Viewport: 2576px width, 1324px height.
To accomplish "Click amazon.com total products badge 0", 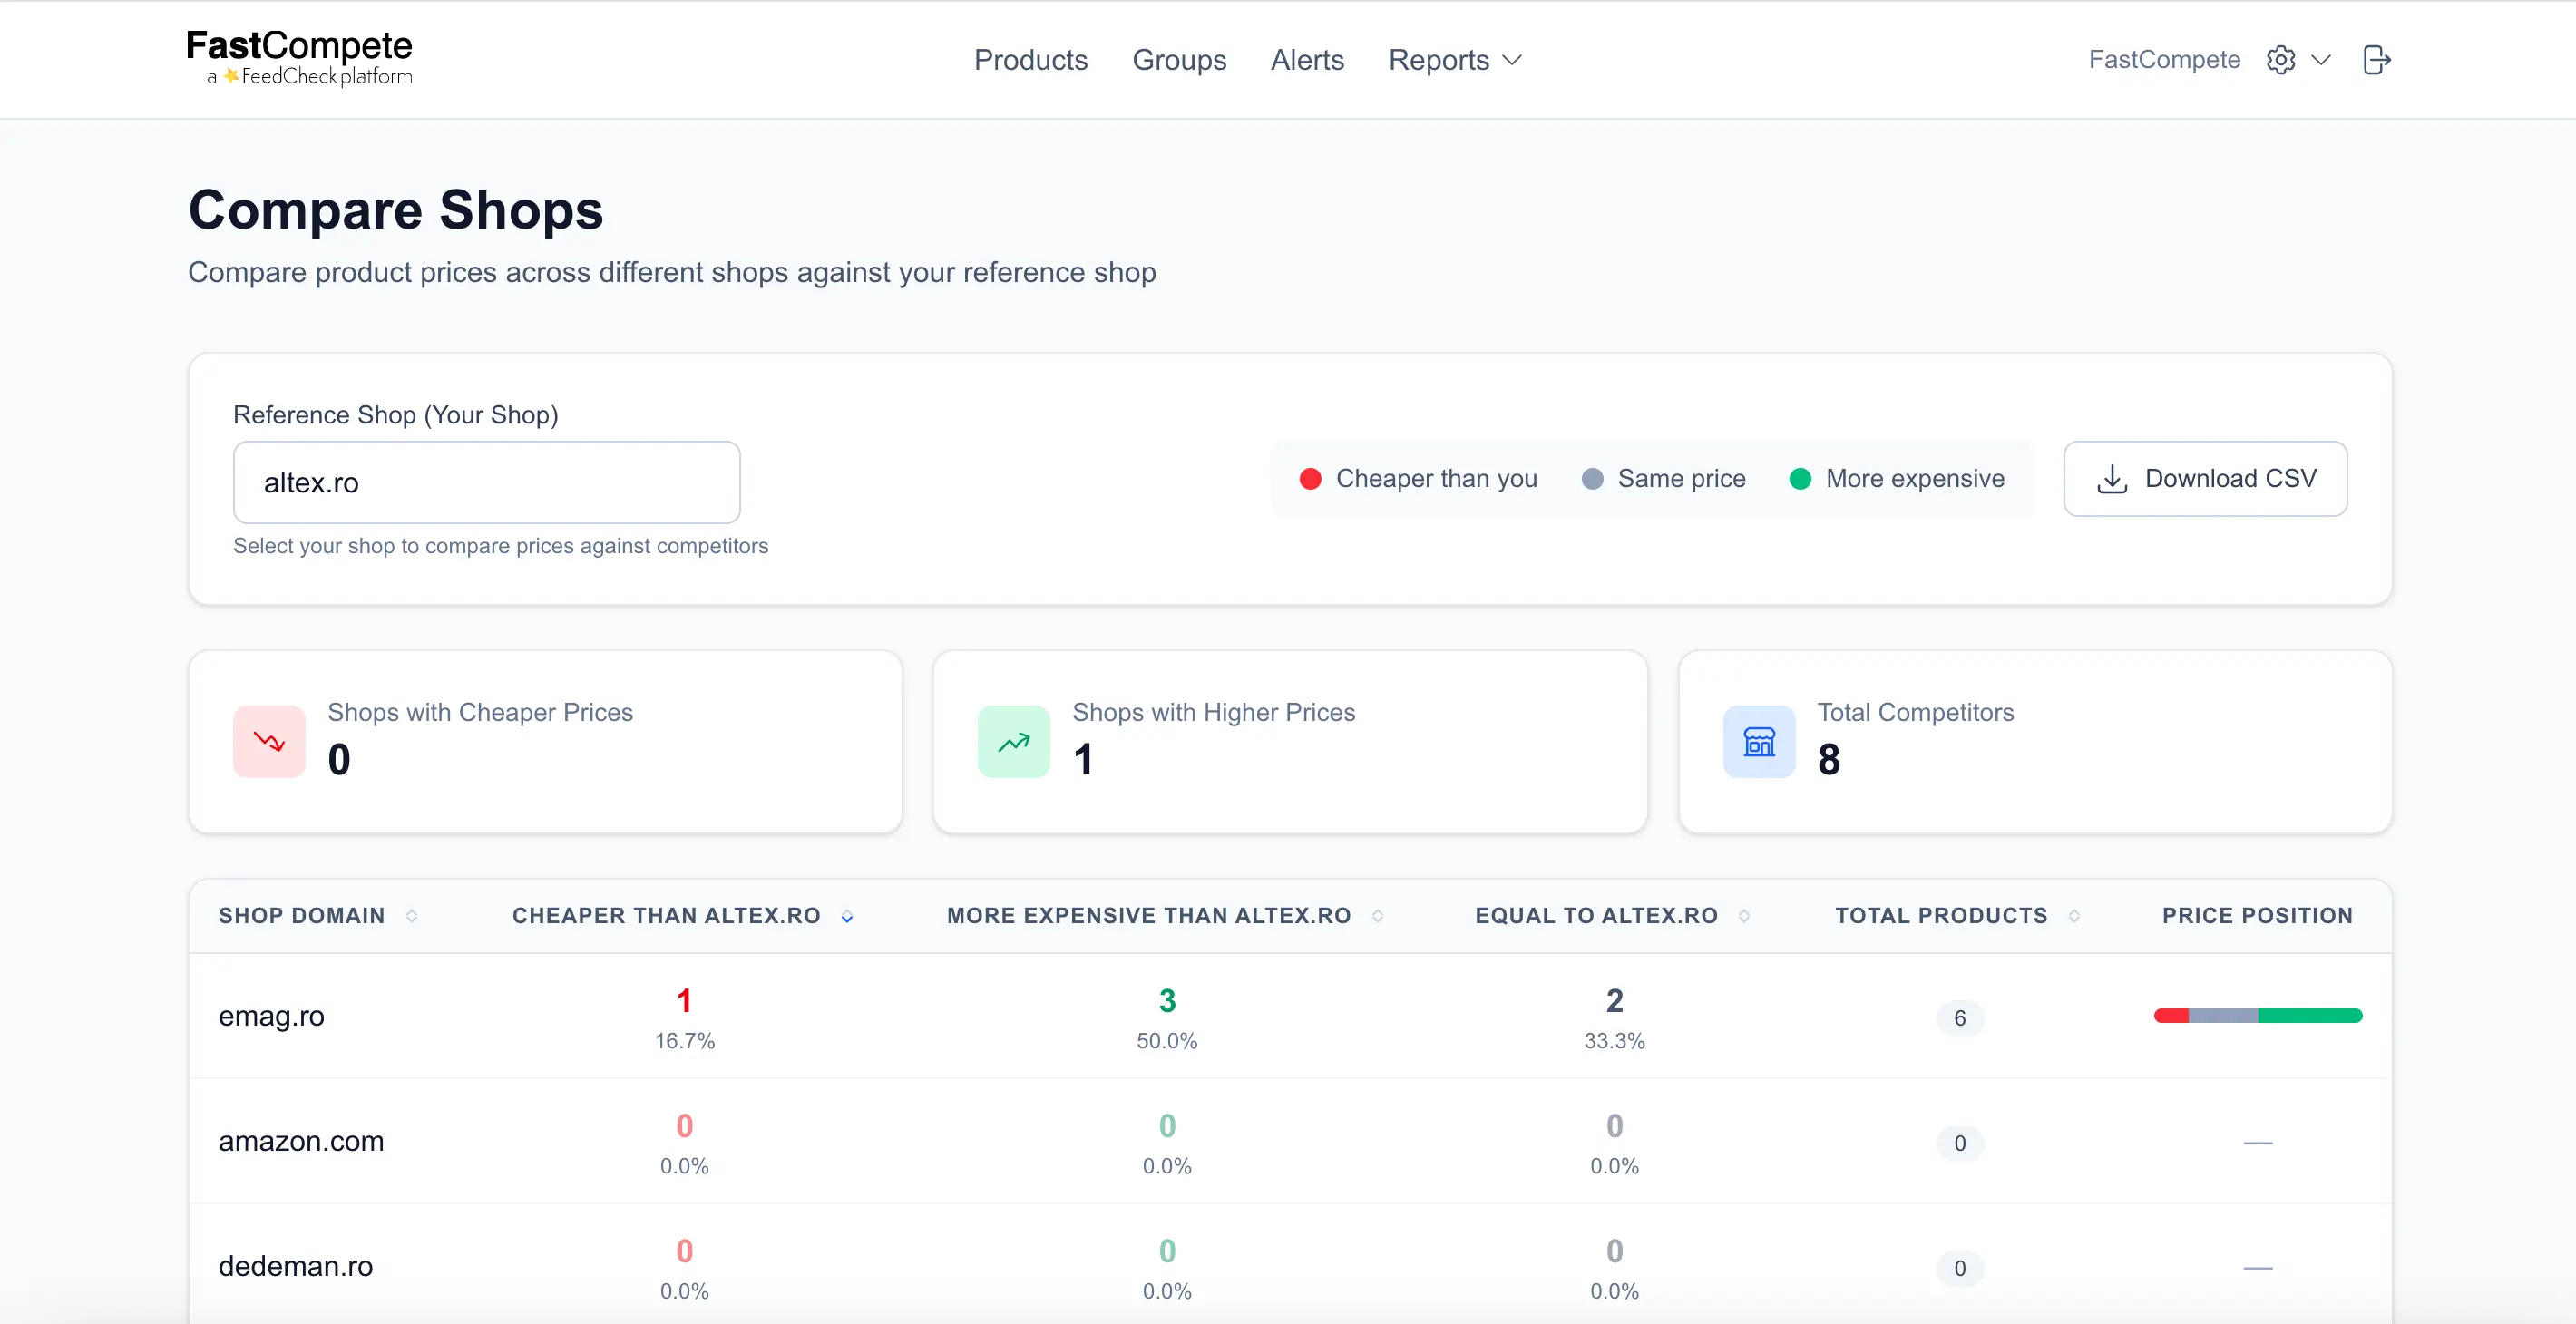I will click(x=1960, y=1143).
